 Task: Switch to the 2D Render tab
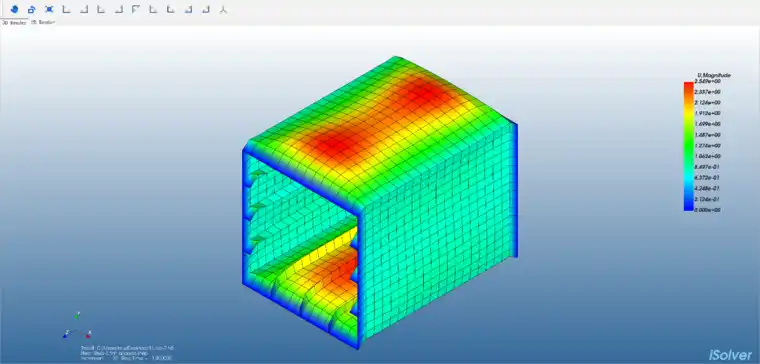pyautogui.click(x=43, y=22)
